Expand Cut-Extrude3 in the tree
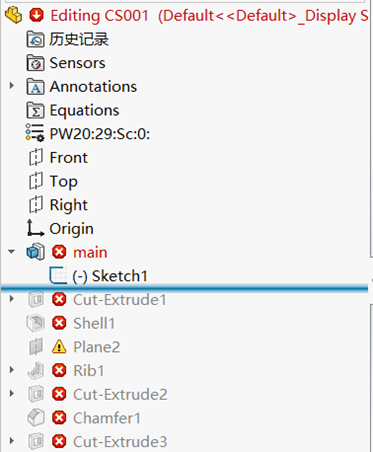Image resolution: width=373 pixels, height=452 pixels. [x=12, y=441]
